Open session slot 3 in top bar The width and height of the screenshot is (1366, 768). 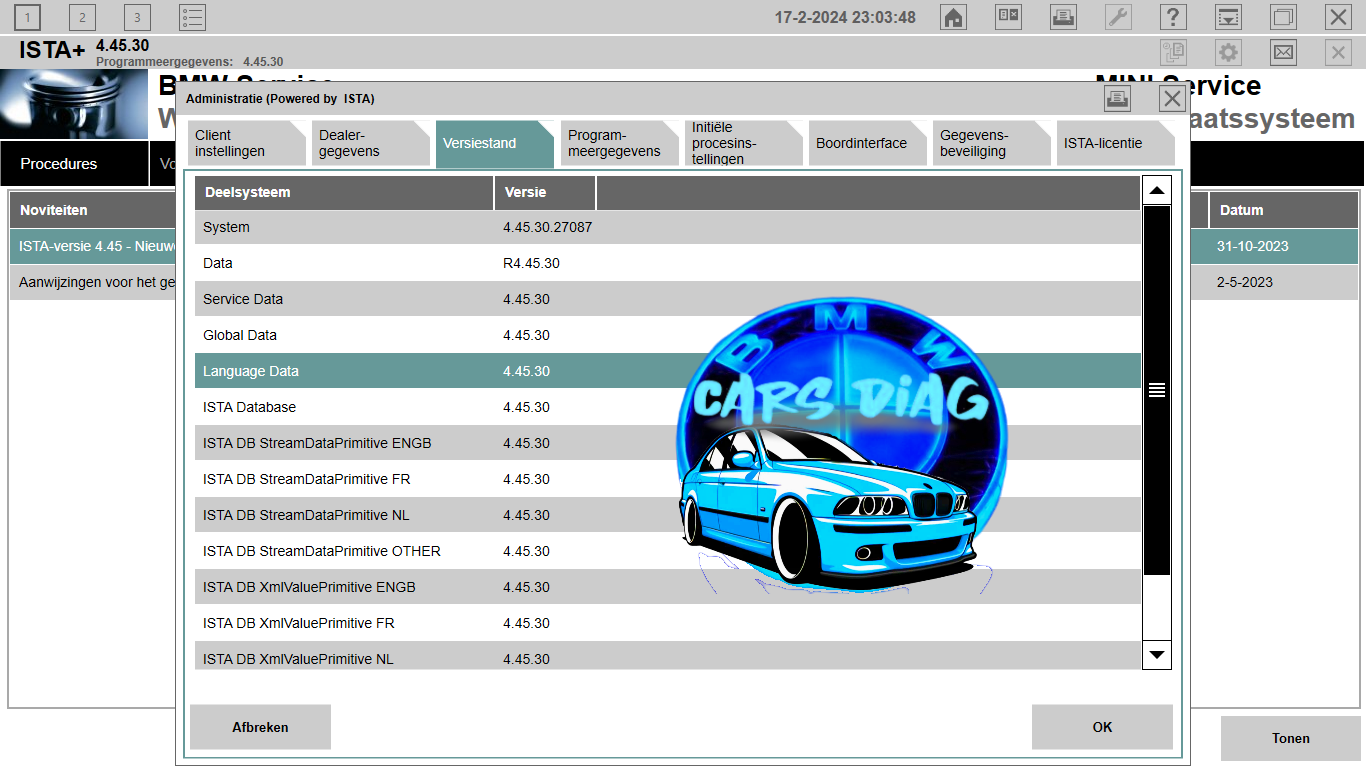137,17
